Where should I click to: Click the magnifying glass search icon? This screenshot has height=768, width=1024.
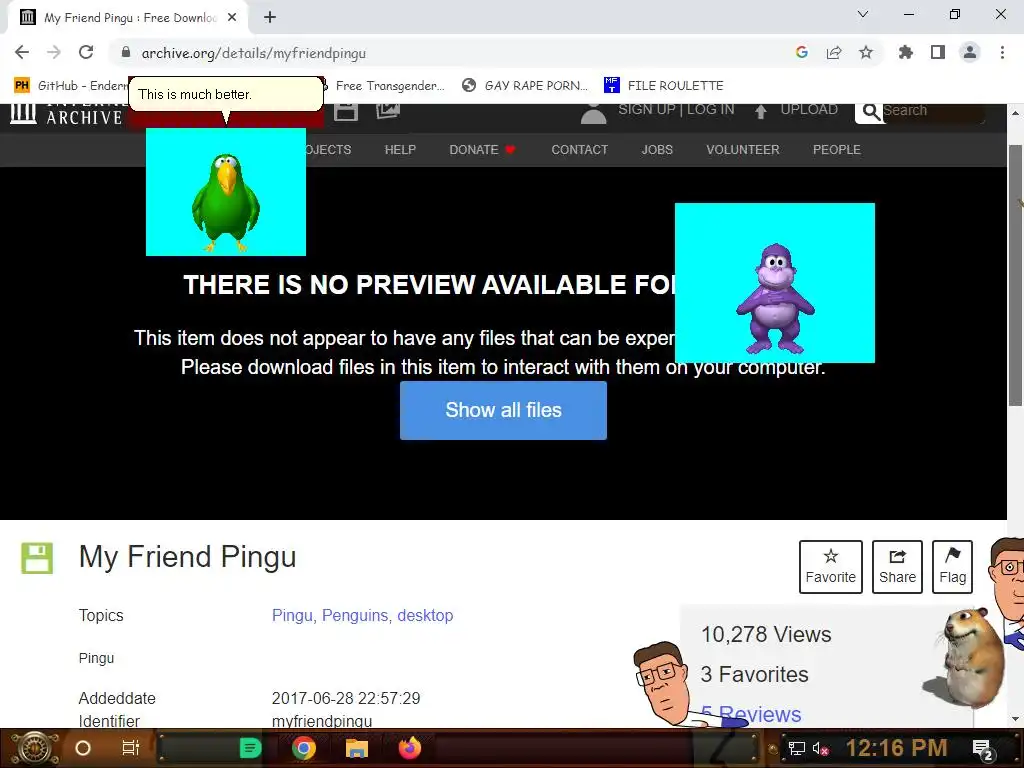point(871,112)
